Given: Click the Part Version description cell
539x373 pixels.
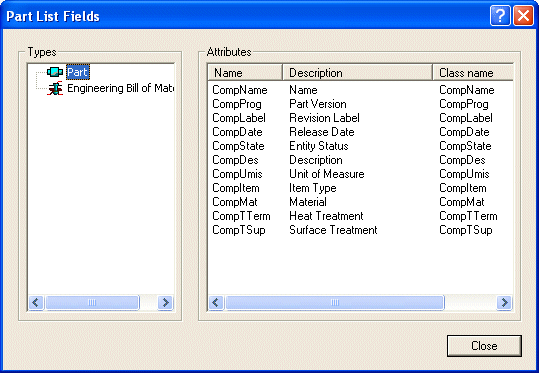Looking at the screenshot, I should 318,104.
